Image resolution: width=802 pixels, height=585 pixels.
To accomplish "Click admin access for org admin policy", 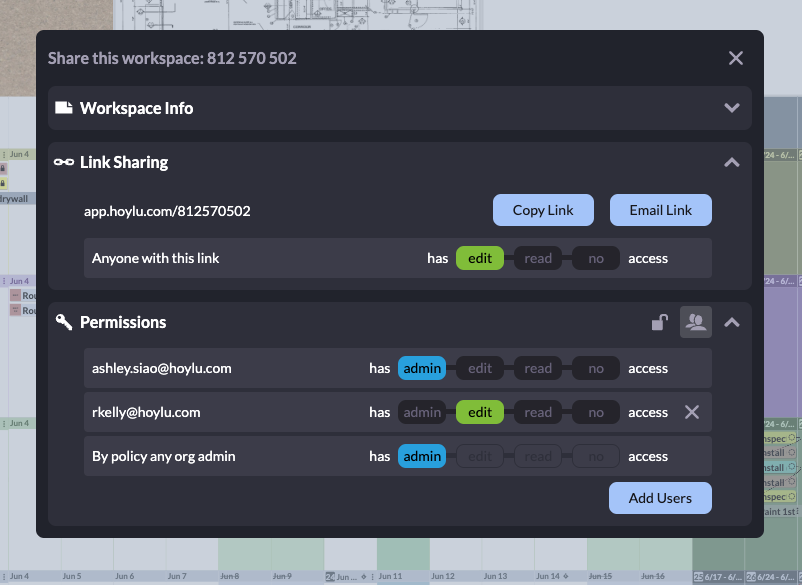I will [x=422, y=456].
